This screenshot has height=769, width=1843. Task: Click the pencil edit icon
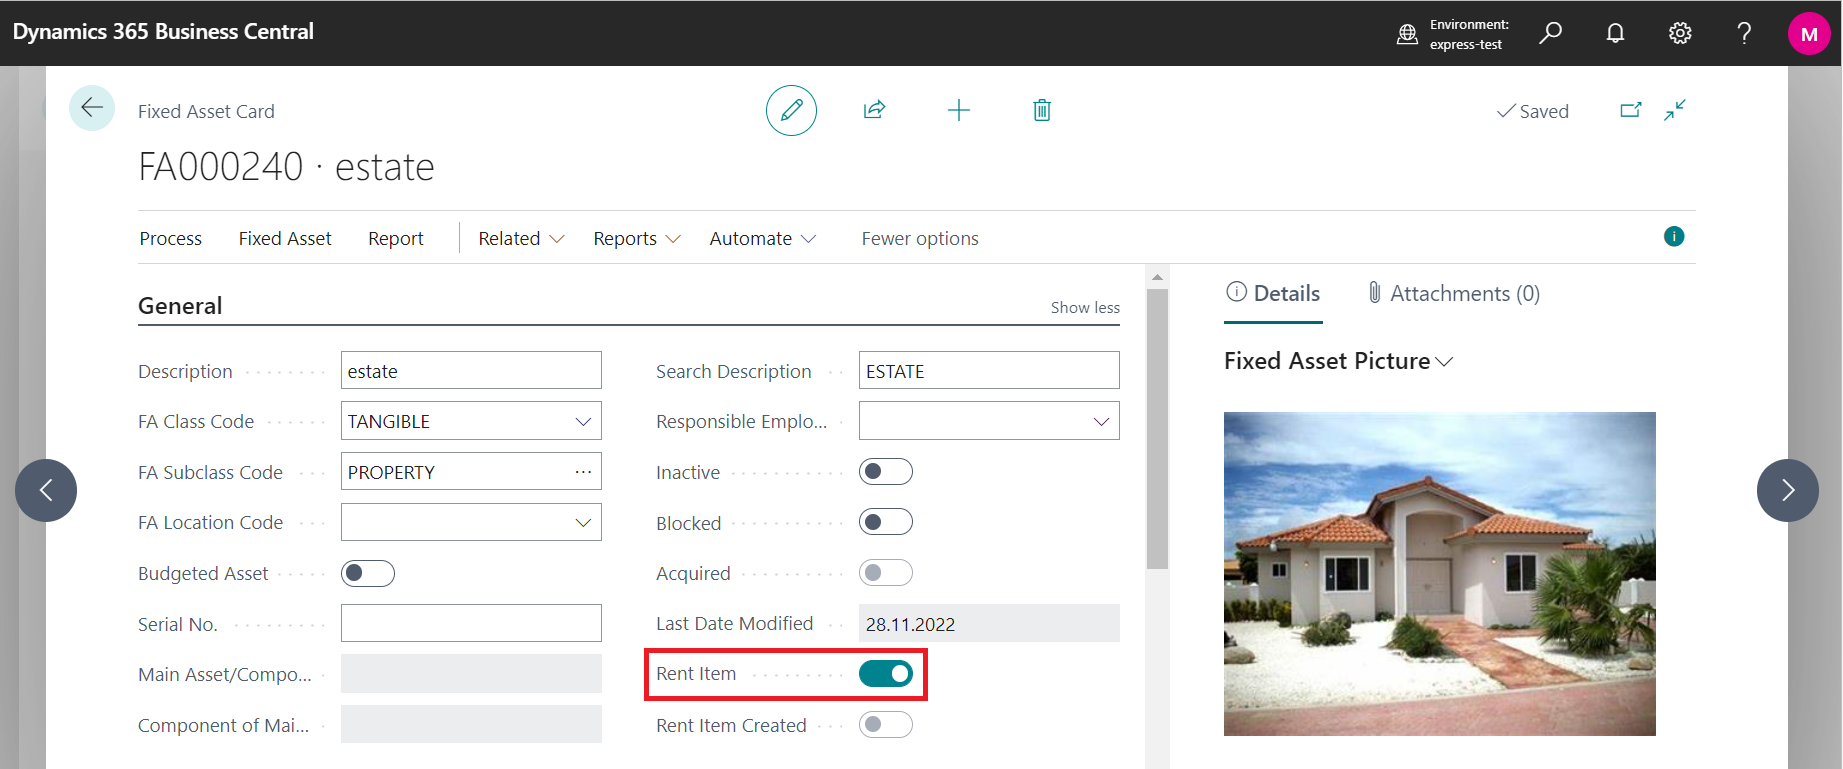tap(791, 110)
